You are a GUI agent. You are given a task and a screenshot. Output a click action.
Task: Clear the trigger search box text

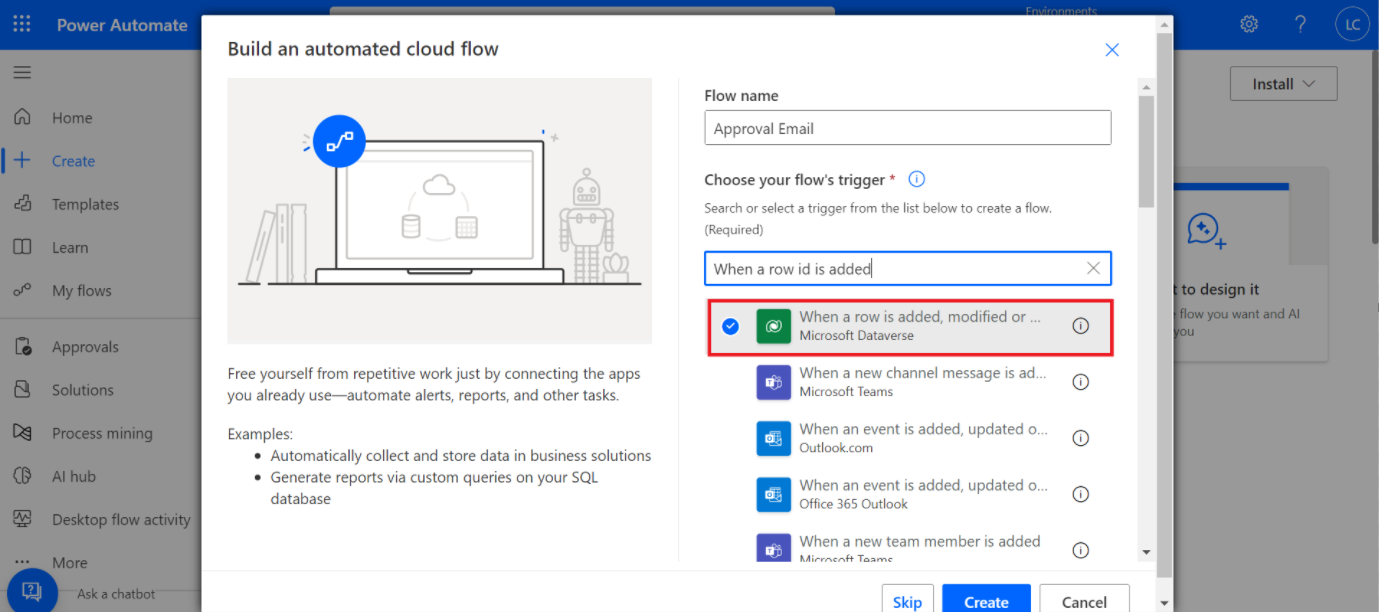1093,268
